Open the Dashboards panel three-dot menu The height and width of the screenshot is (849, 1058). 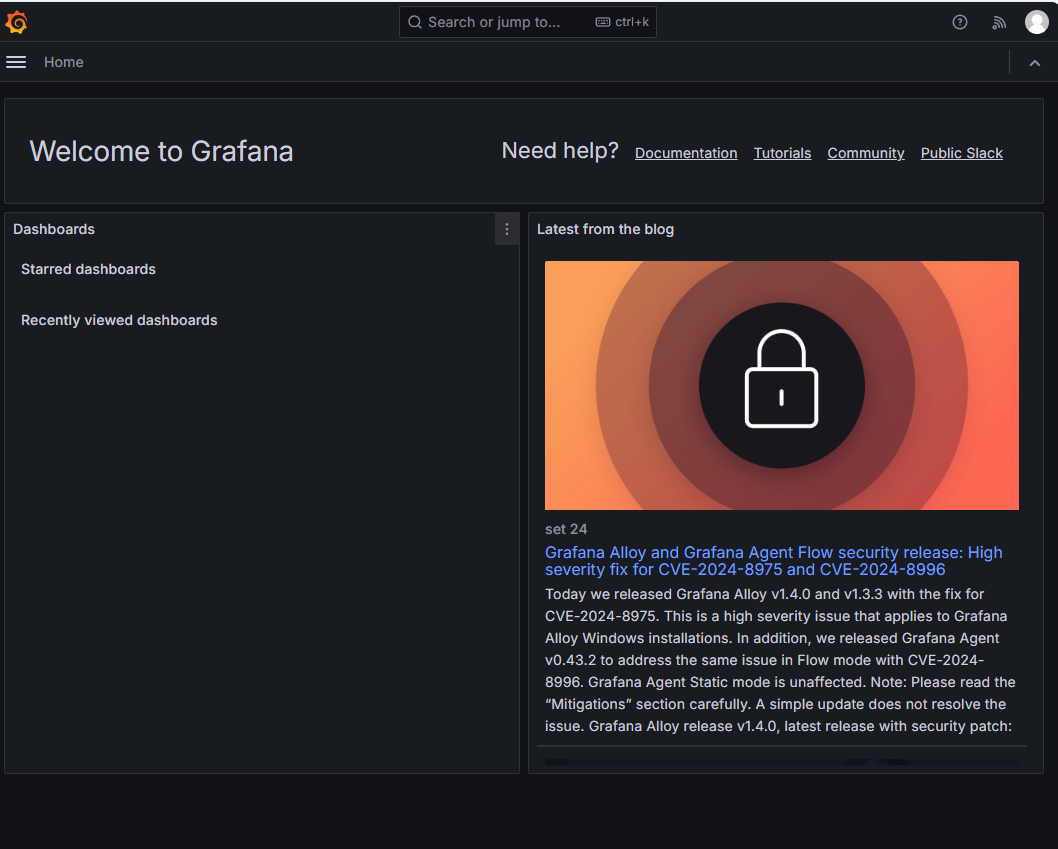(x=507, y=229)
